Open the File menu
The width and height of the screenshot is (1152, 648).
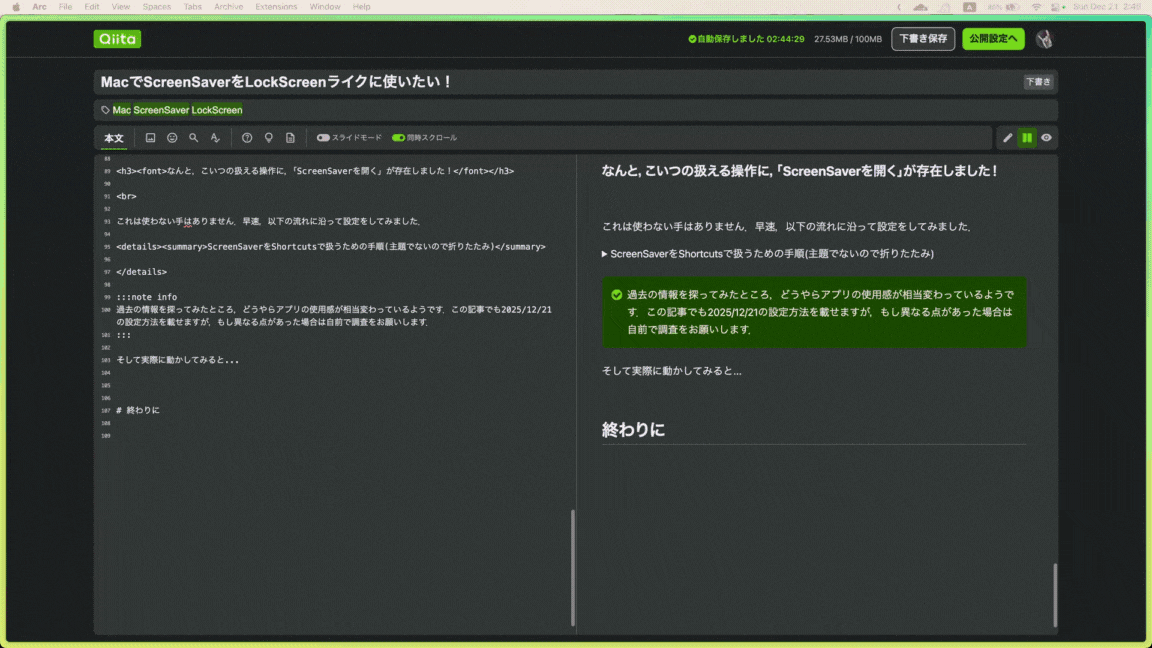pyautogui.click(x=65, y=7)
